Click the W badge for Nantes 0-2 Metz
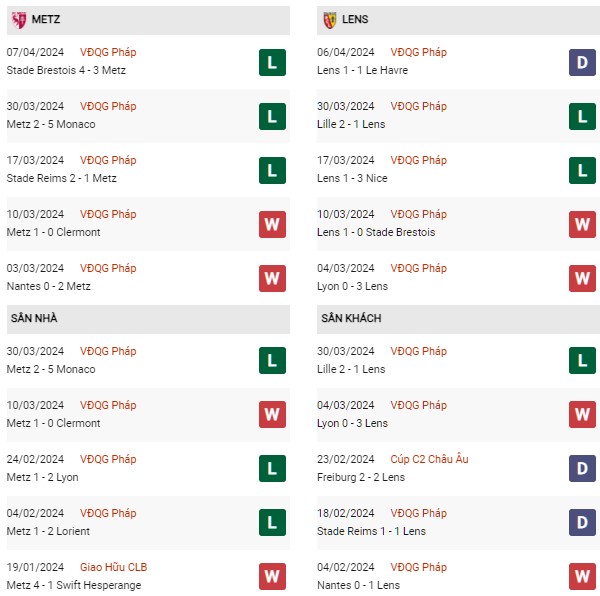 coord(272,278)
